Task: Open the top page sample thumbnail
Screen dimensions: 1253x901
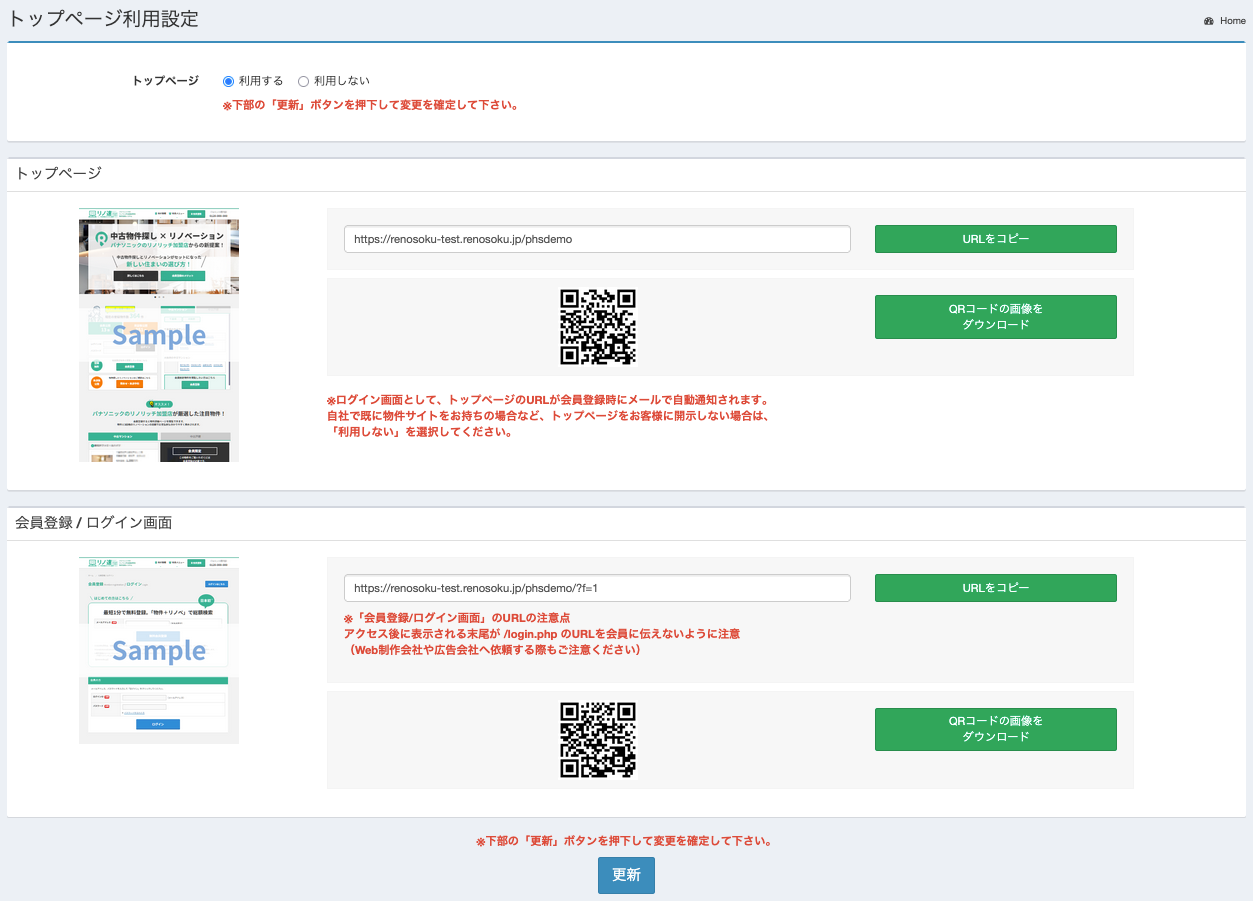Action: pos(159,335)
